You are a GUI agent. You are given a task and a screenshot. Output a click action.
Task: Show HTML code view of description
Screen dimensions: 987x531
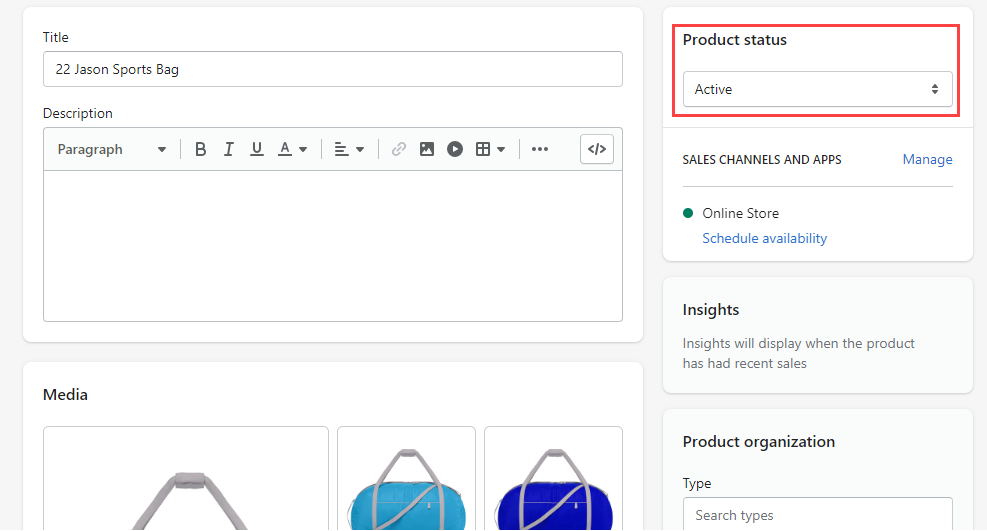click(597, 149)
